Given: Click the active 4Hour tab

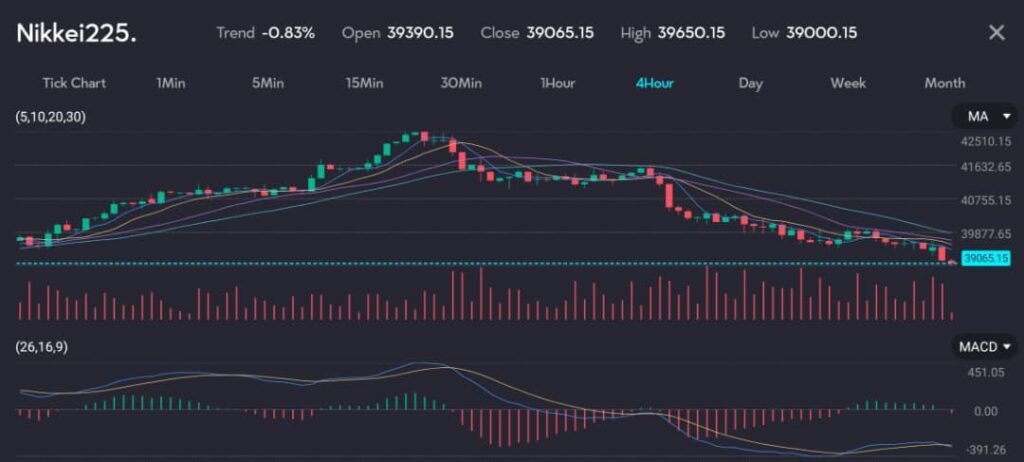Looking at the screenshot, I should (x=654, y=83).
